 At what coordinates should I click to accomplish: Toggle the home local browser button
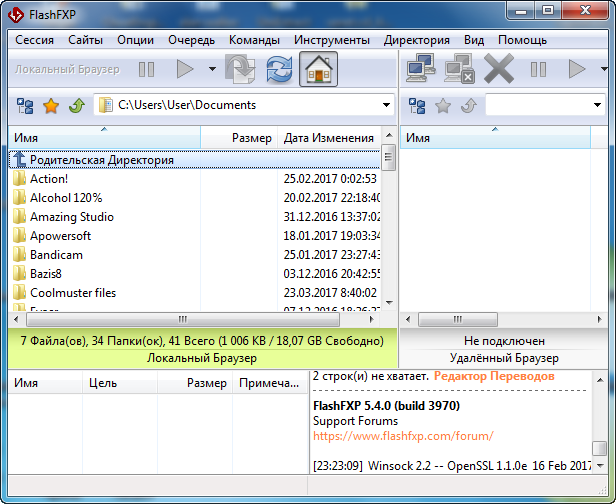tap(318, 69)
